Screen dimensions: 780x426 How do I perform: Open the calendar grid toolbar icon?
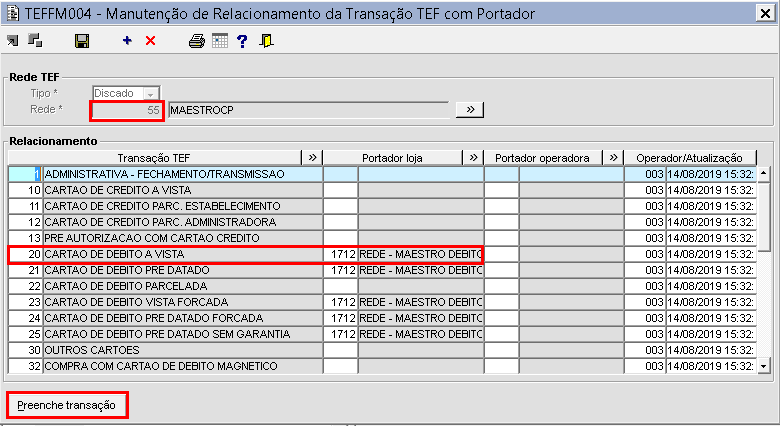pos(220,41)
